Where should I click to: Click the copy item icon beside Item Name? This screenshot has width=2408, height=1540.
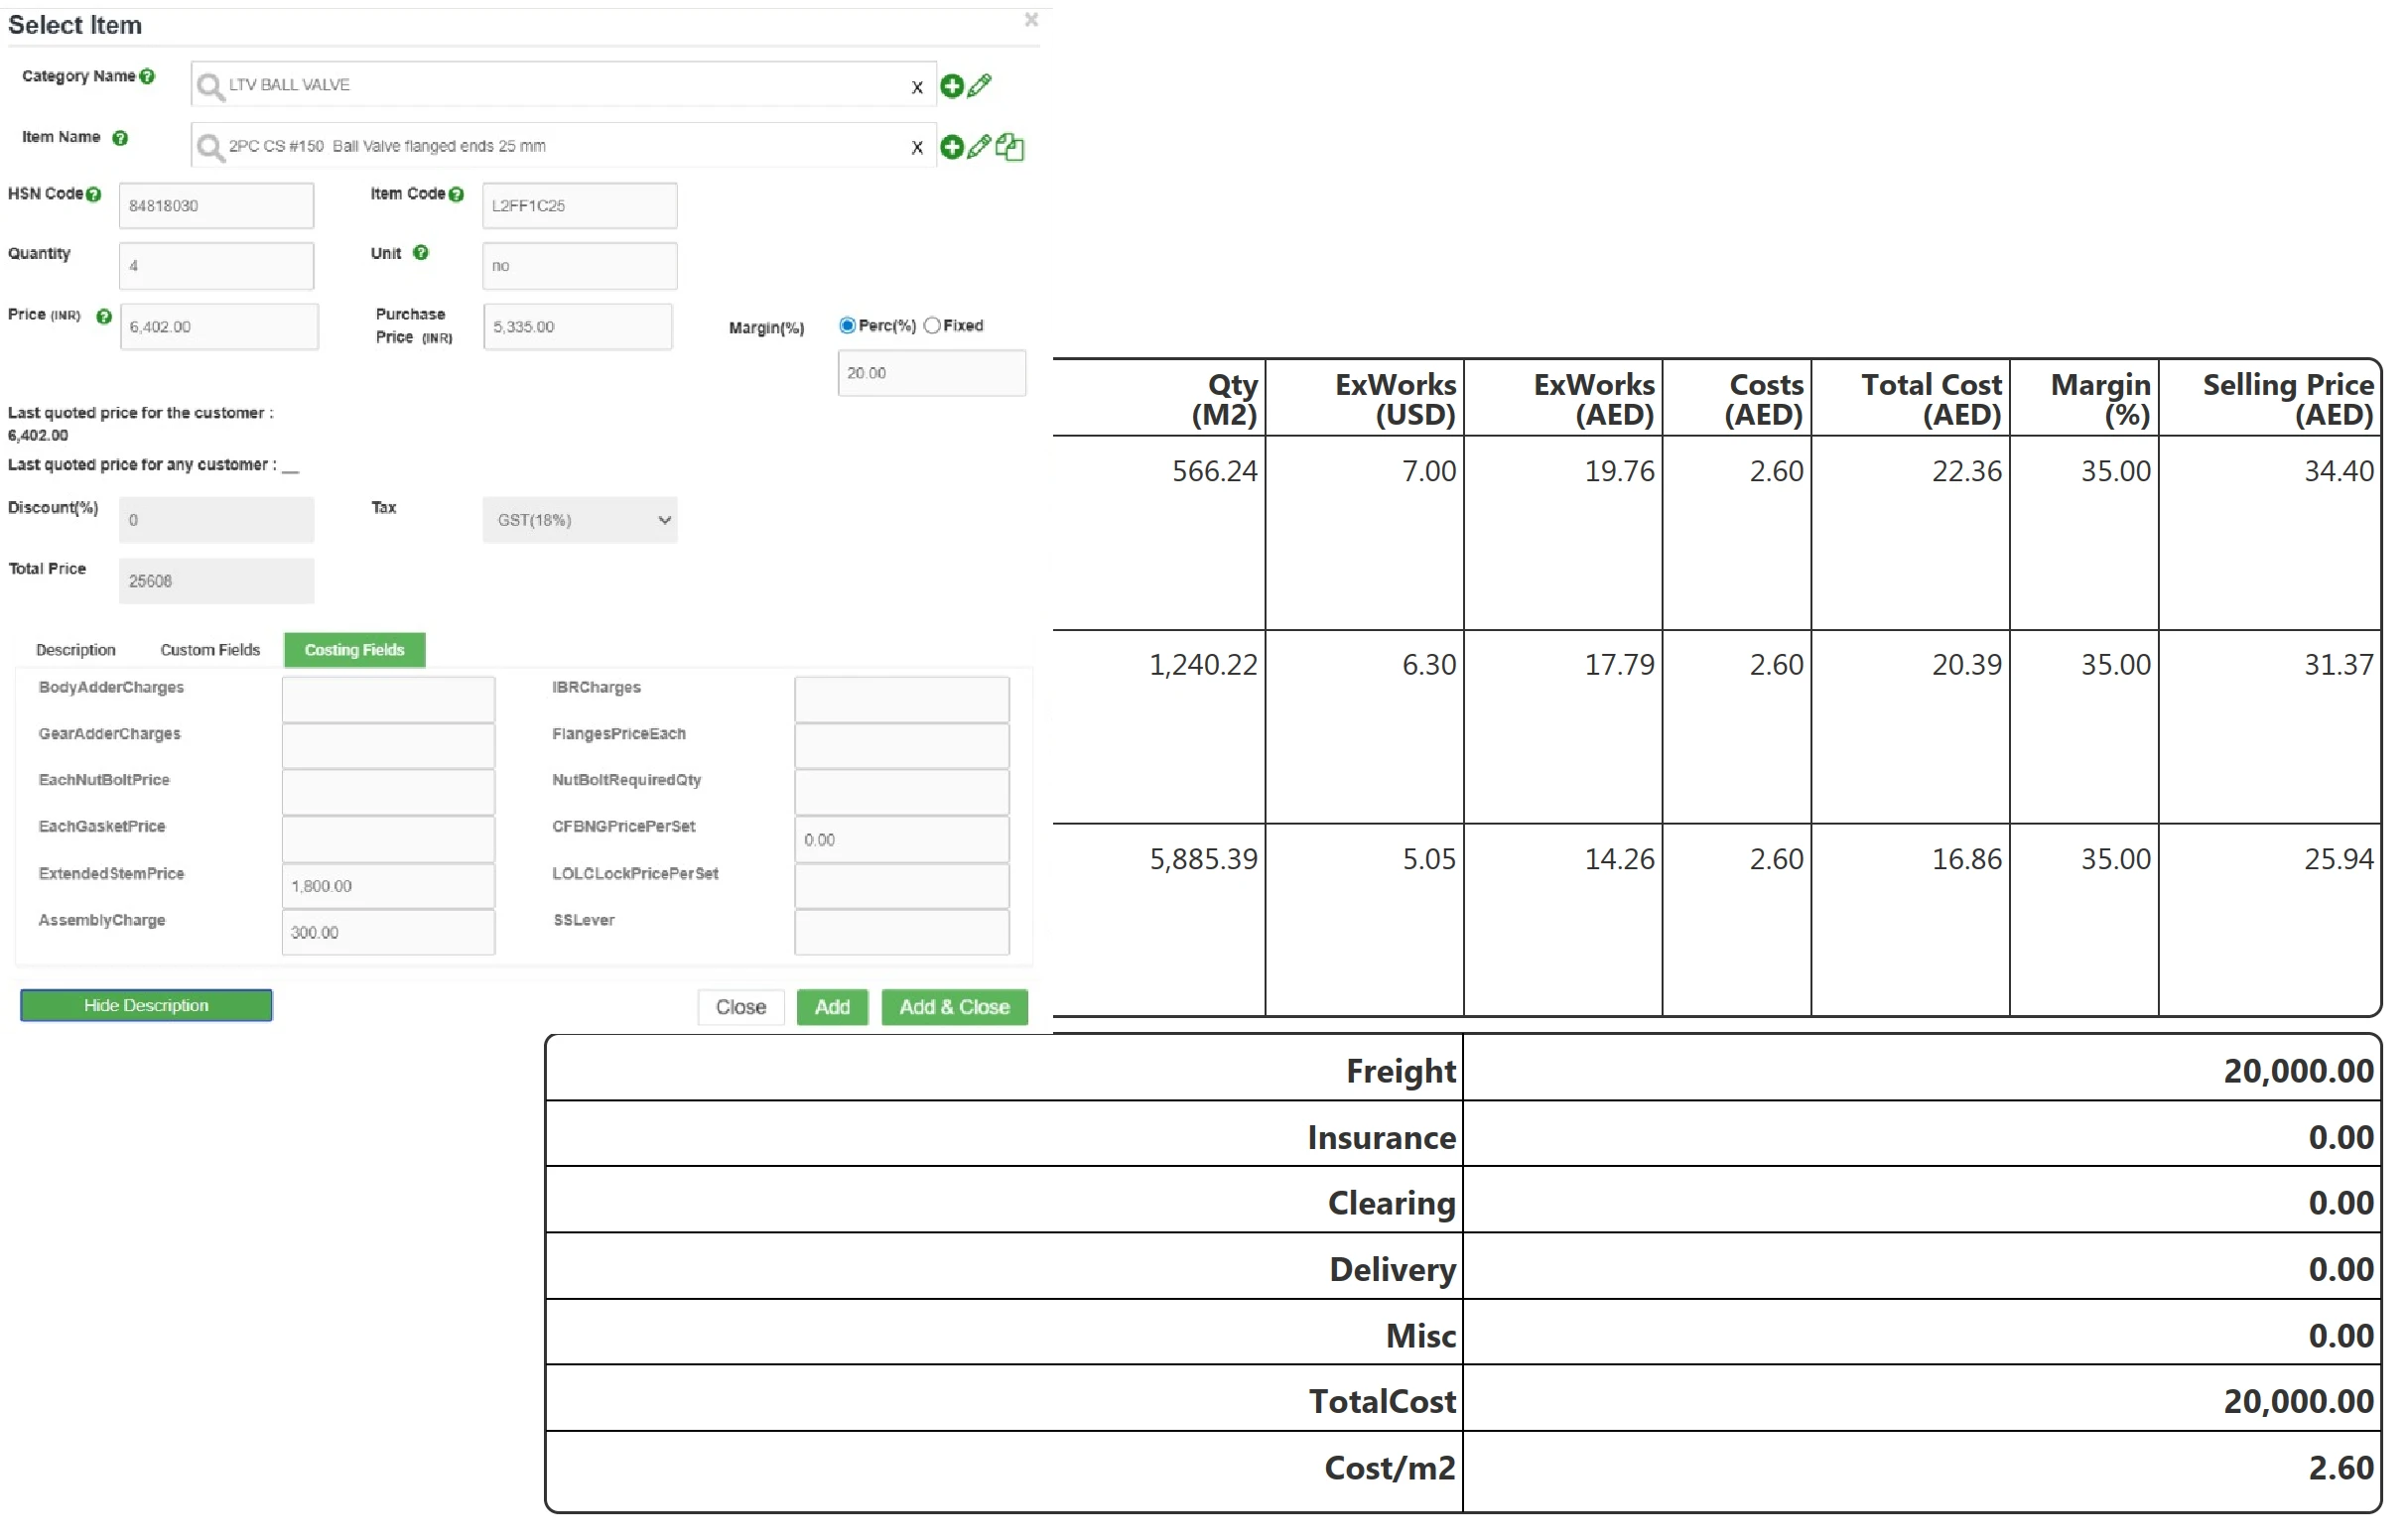[x=1010, y=147]
